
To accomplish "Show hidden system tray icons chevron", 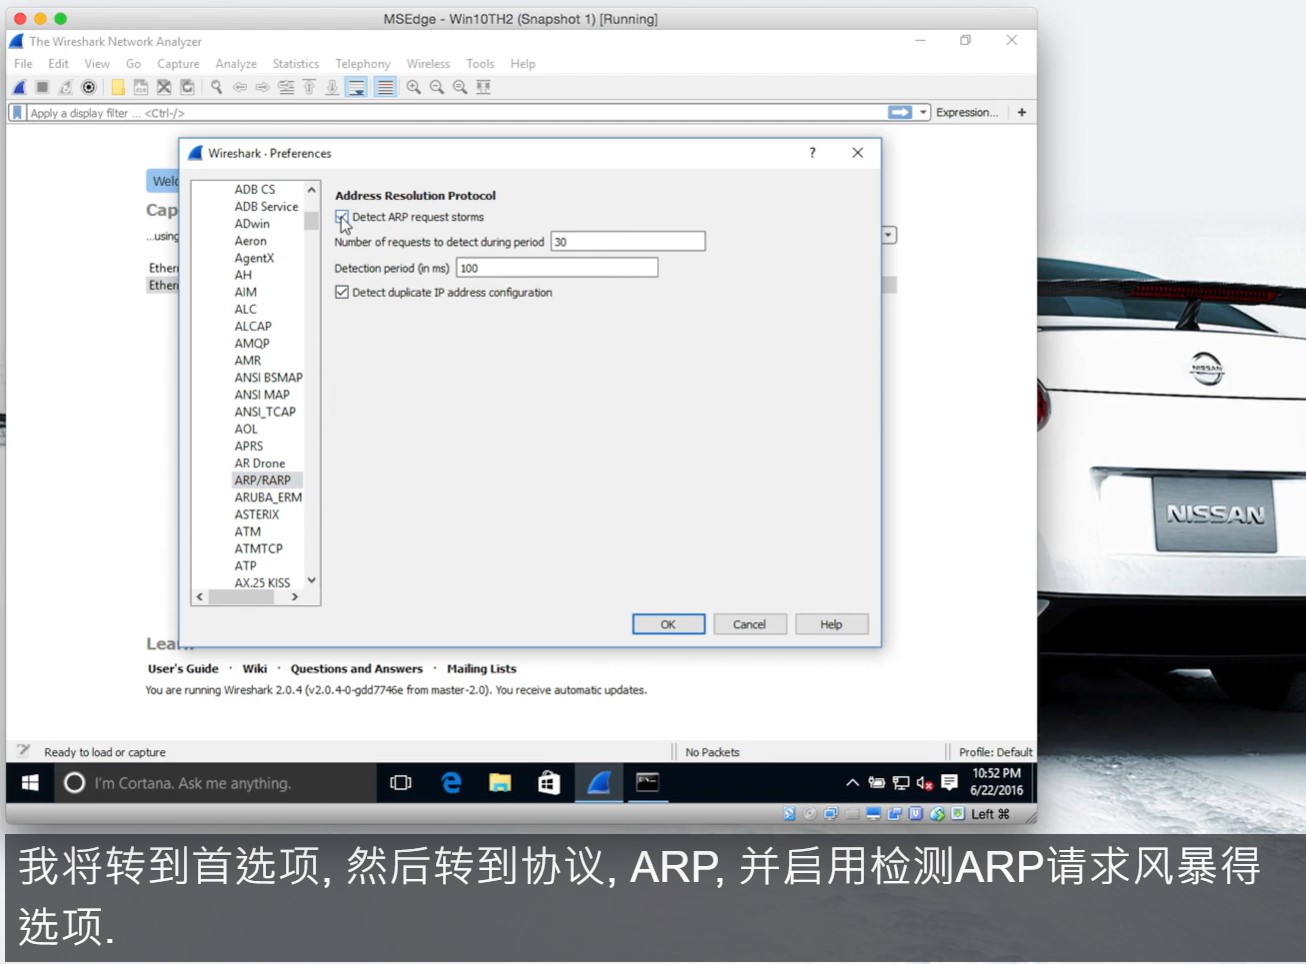I will click(852, 783).
